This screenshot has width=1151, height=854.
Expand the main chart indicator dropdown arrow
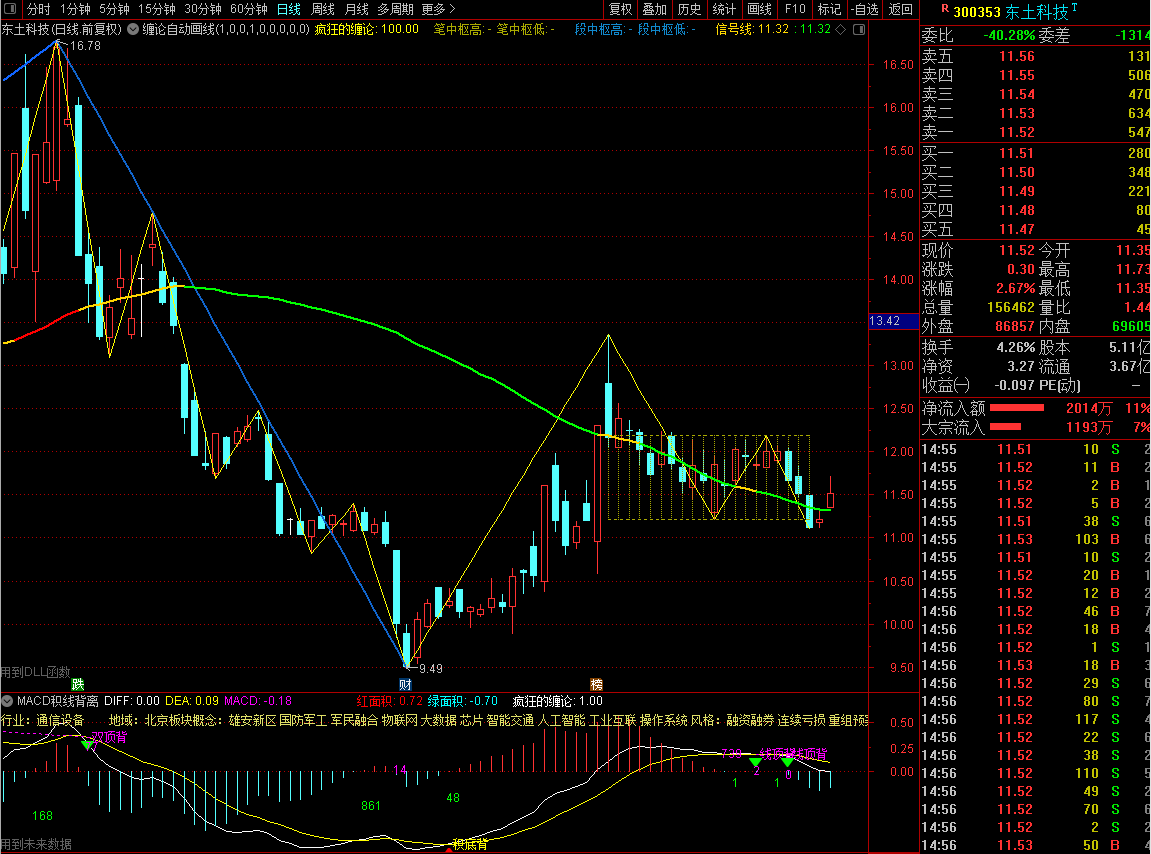133,29
